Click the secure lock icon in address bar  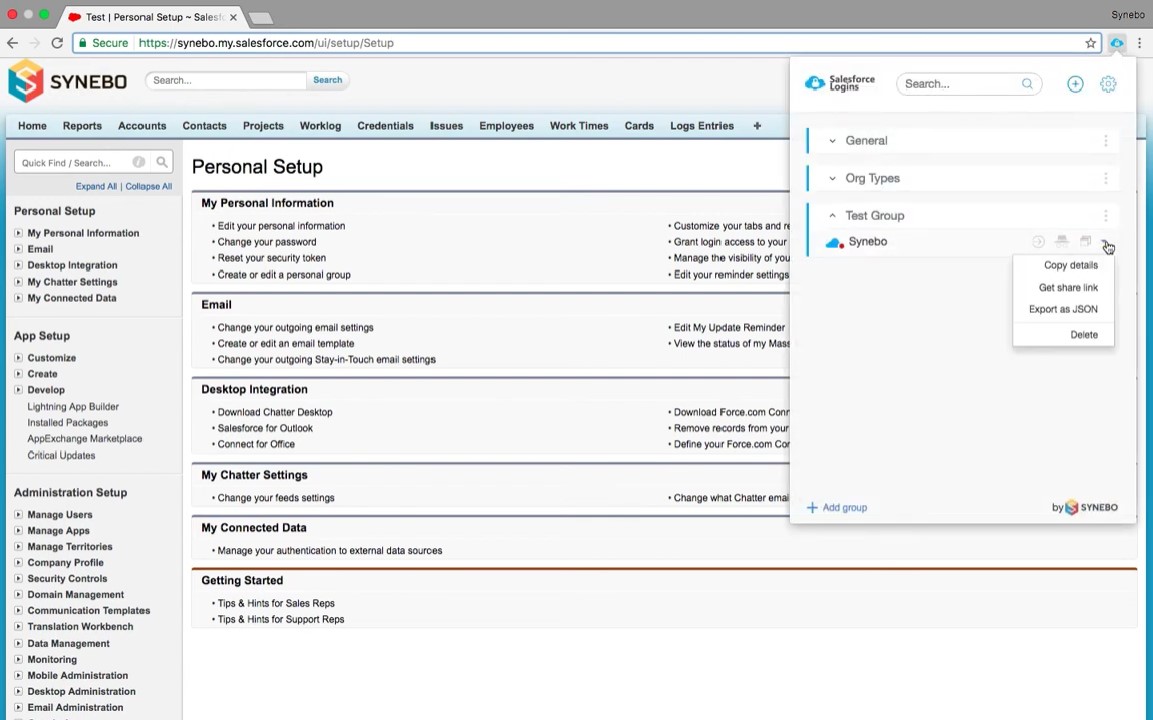(x=83, y=43)
